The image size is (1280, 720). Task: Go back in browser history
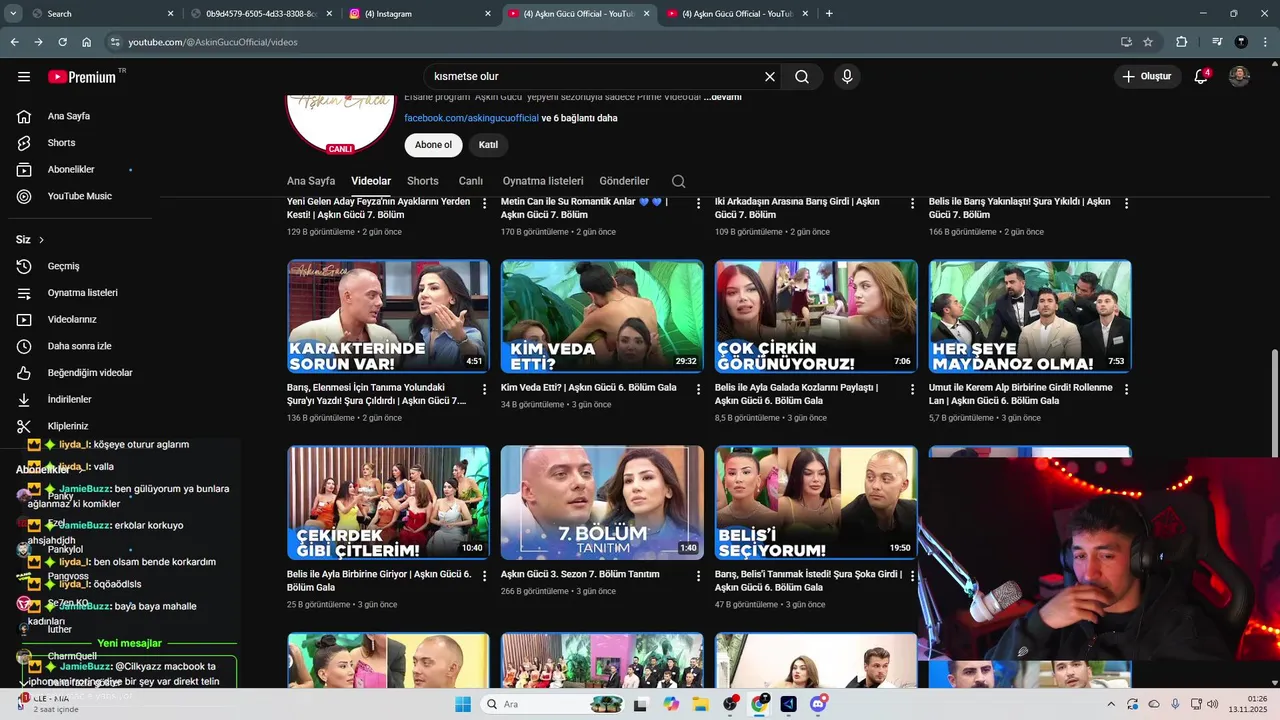coord(14,42)
